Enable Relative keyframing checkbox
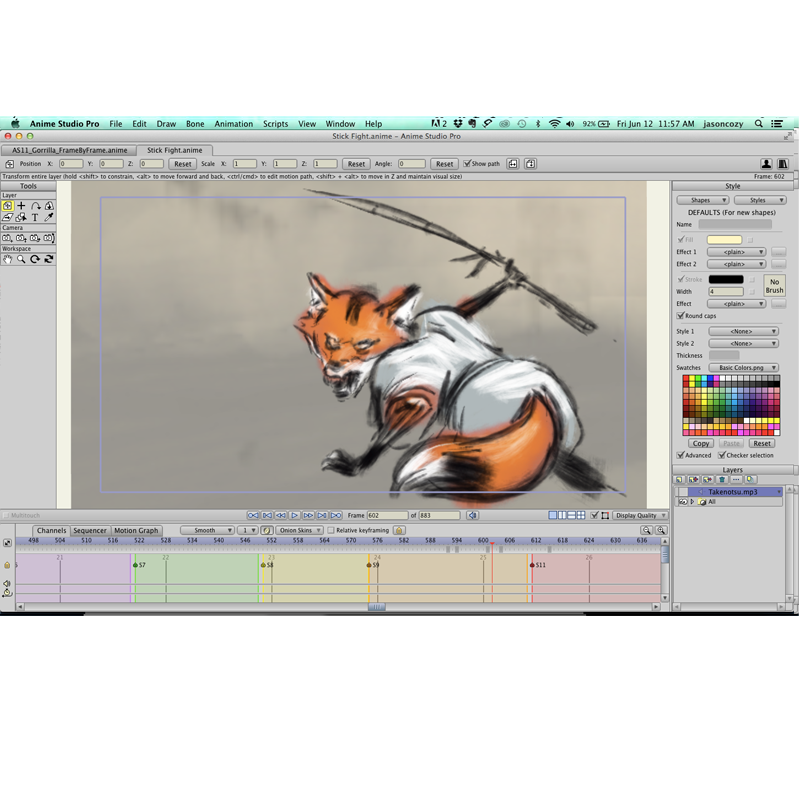The width and height of the screenshot is (800, 800). click(x=331, y=530)
